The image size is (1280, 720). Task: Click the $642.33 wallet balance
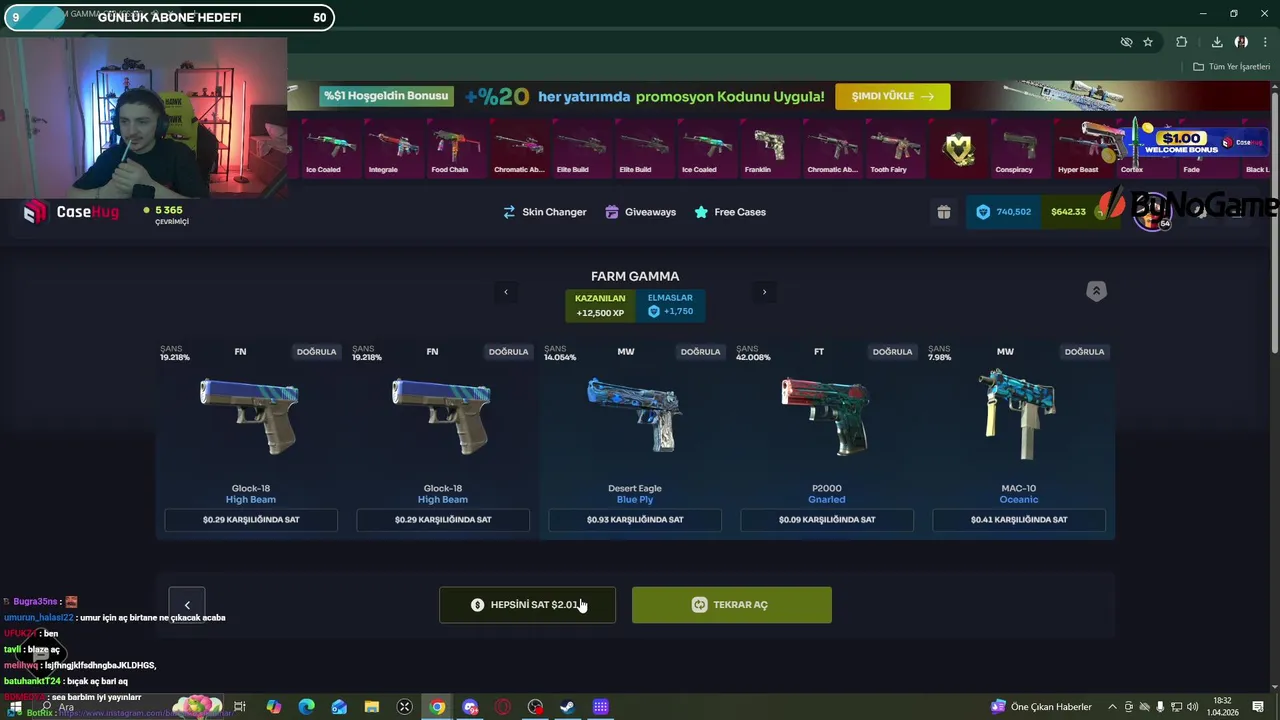coord(1068,212)
